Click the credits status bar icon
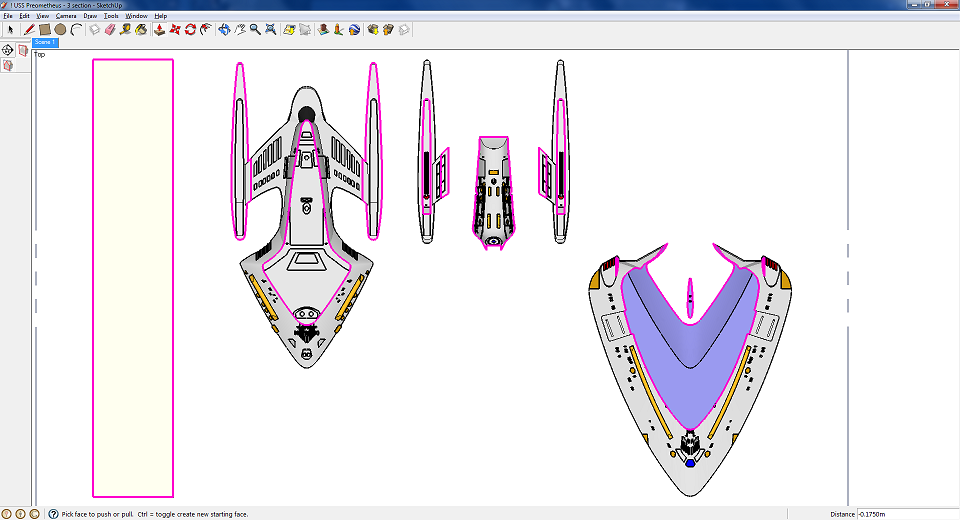 pos(20,514)
